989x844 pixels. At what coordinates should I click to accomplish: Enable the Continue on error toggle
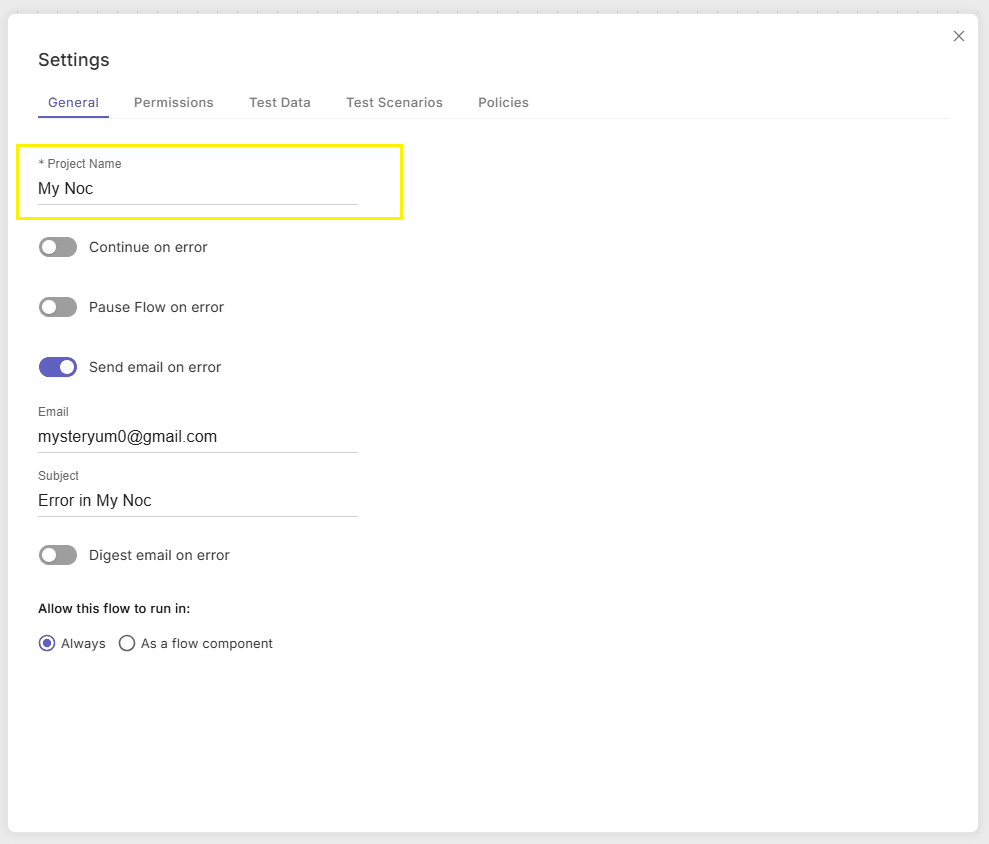(x=58, y=247)
